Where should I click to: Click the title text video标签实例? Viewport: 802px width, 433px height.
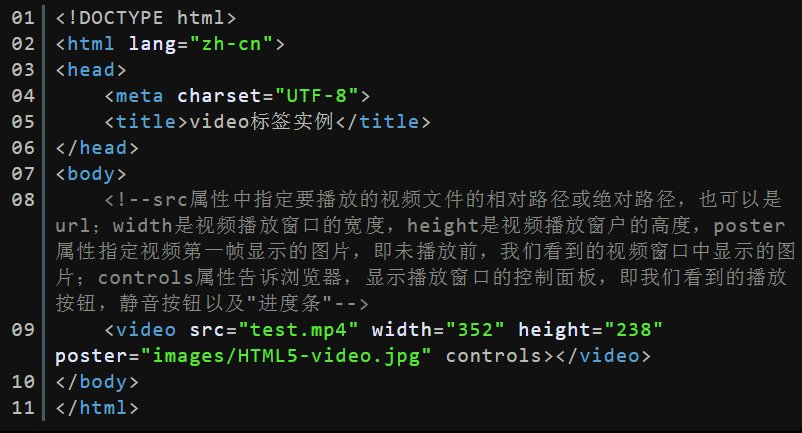point(261,122)
